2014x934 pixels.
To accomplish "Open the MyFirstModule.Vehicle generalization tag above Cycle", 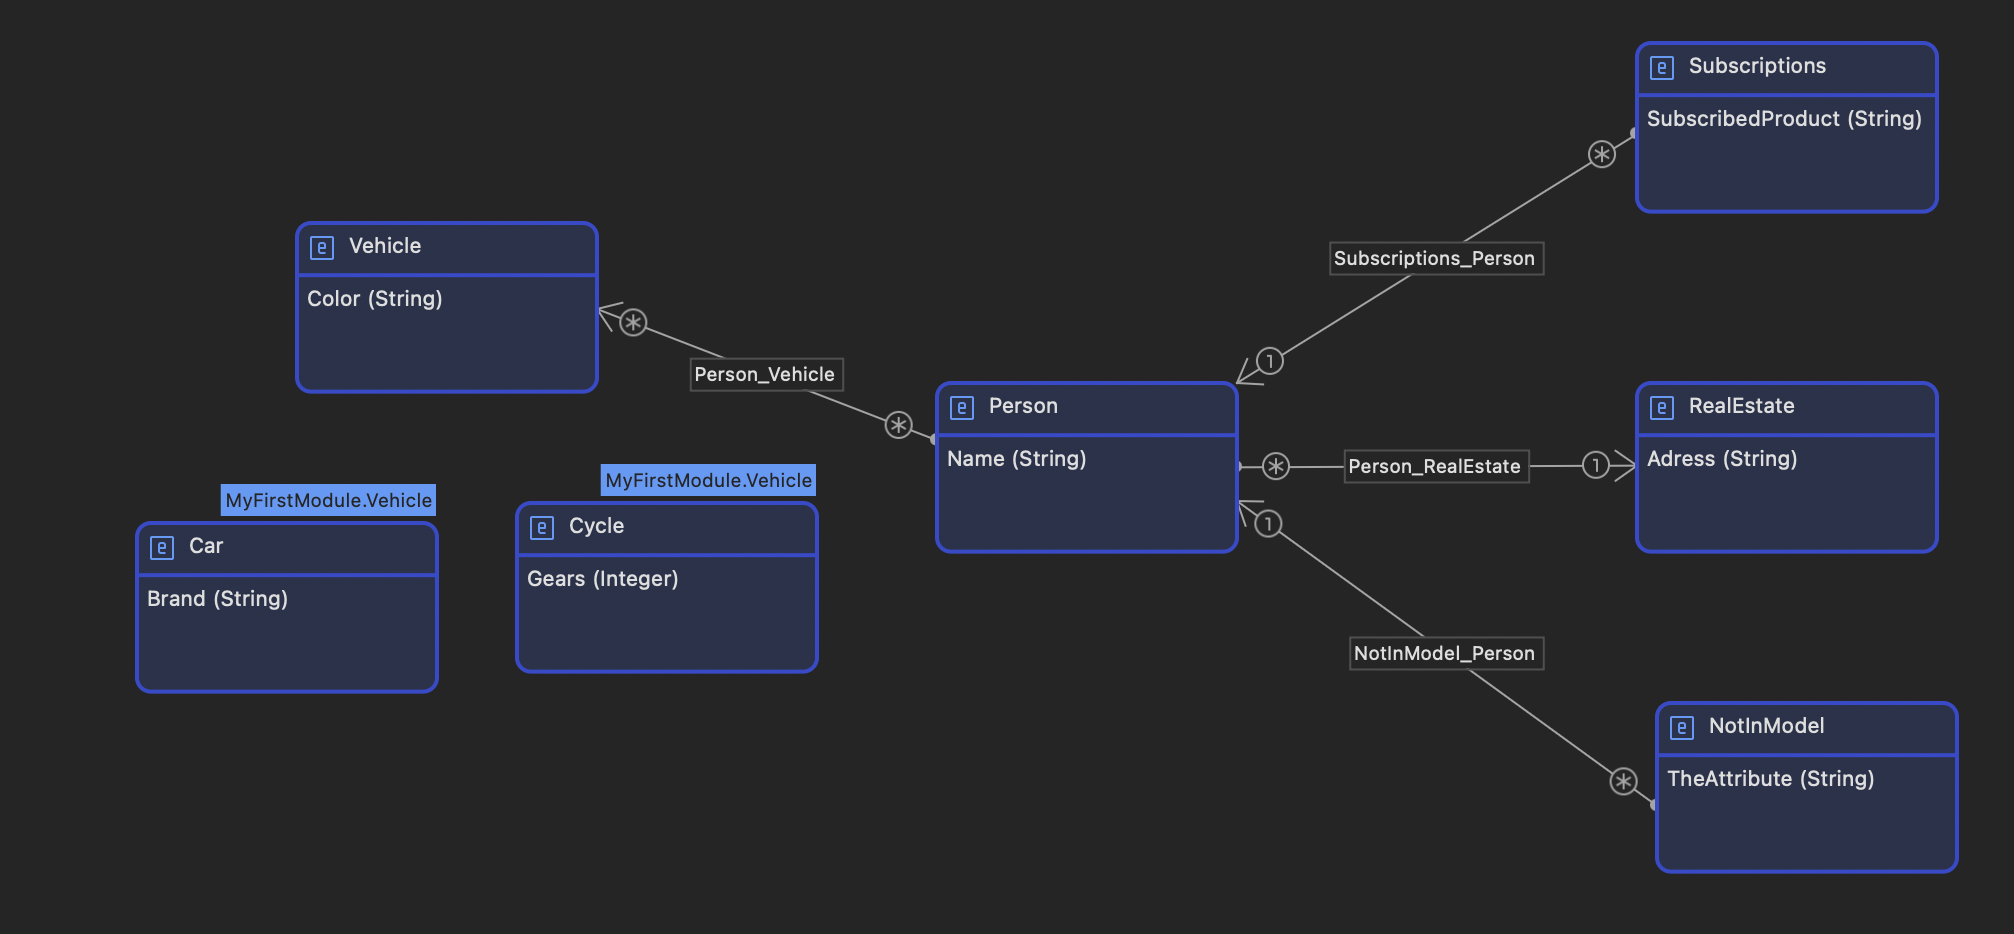I will coord(708,480).
